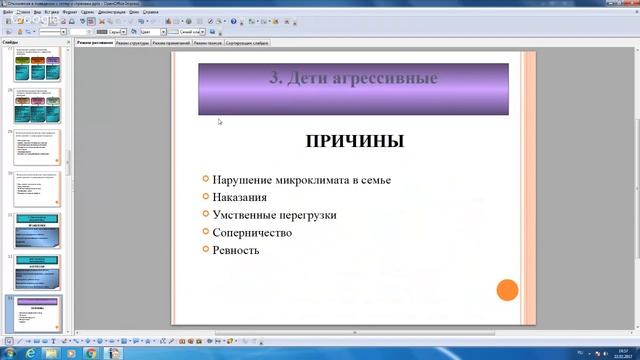Click the fill color swatch next to 'Синий'
This screenshot has width=640, height=360.
pos(173,32)
